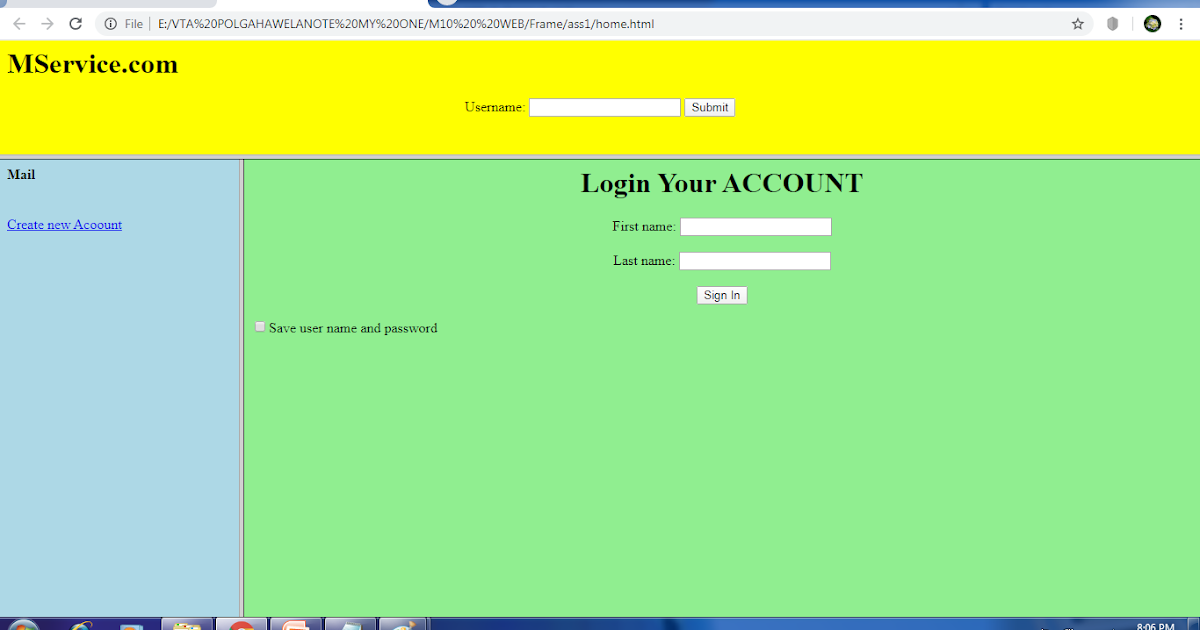Open the Chrome profile avatar
Image resolution: width=1200 pixels, height=630 pixels.
[1152, 23]
